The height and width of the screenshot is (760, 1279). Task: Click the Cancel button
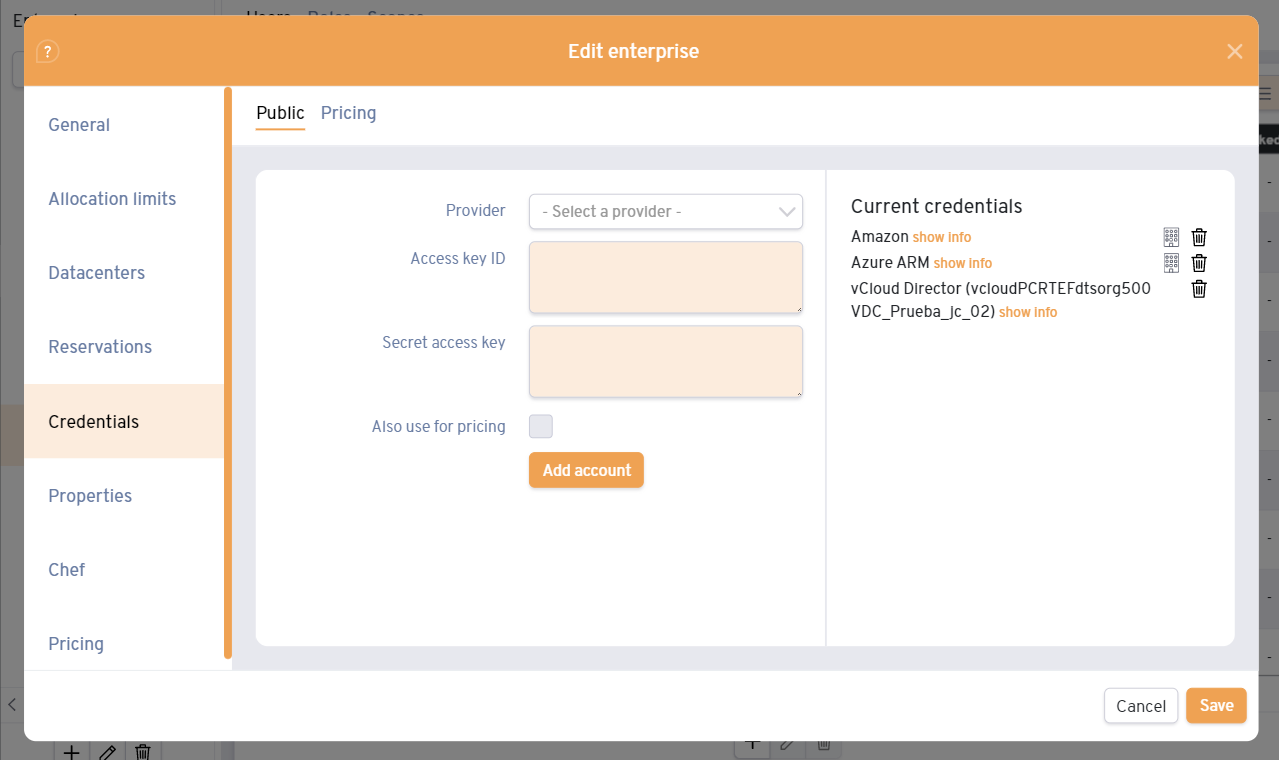tap(1141, 706)
